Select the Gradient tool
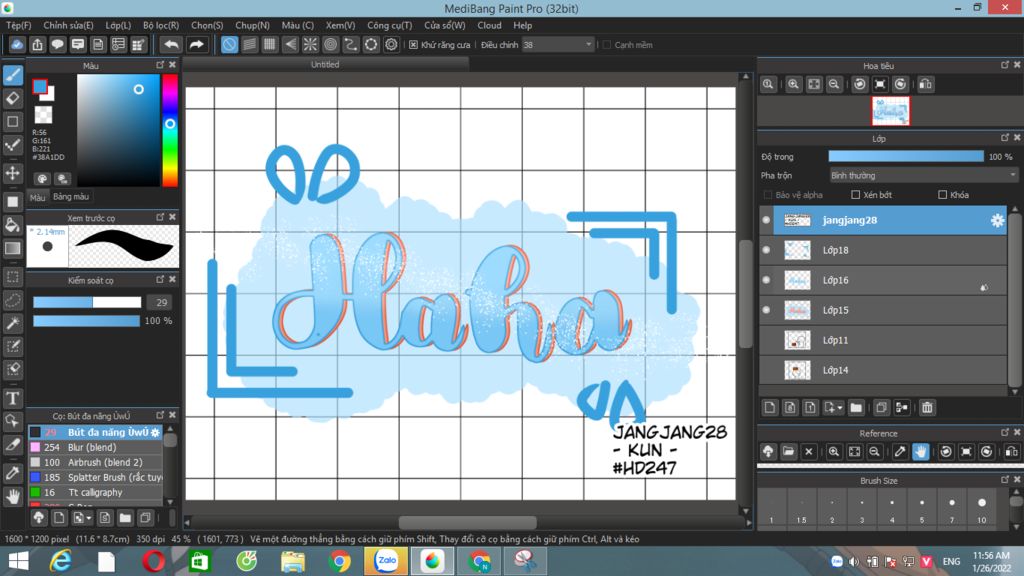Image resolution: width=1024 pixels, height=576 pixels. click(x=13, y=248)
